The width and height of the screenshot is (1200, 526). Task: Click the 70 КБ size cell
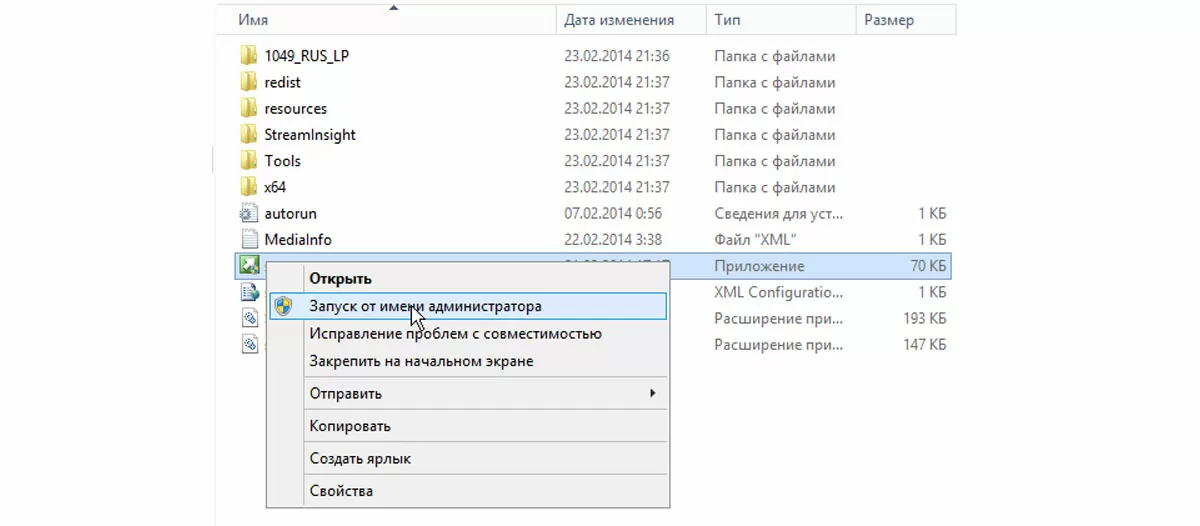pos(926,266)
